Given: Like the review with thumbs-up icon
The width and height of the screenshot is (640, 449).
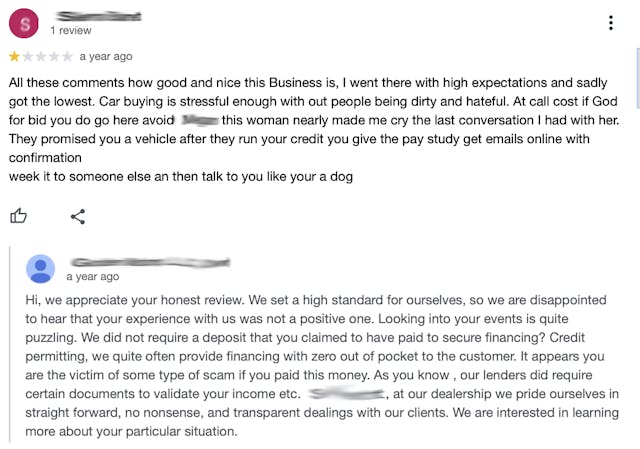Looking at the screenshot, I should coord(18,216).
